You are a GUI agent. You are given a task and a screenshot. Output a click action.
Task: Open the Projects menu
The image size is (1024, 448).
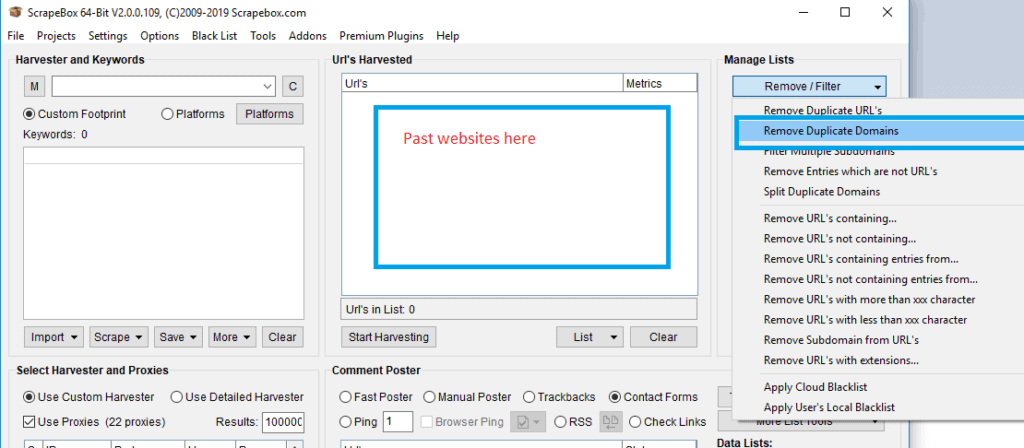point(56,36)
